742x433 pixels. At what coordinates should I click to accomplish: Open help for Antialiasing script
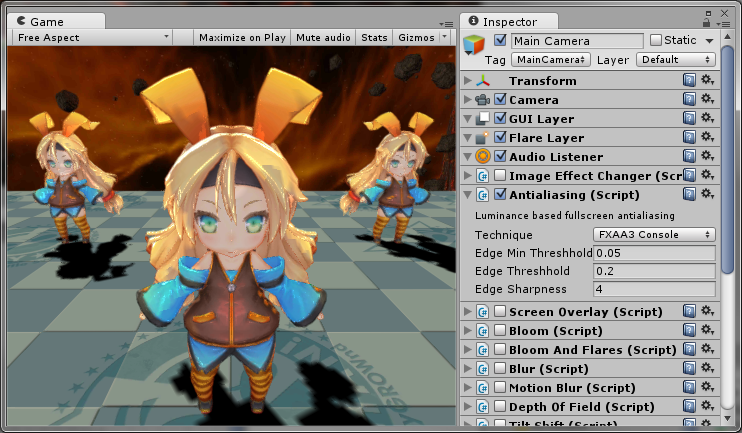click(x=689, y=194)
